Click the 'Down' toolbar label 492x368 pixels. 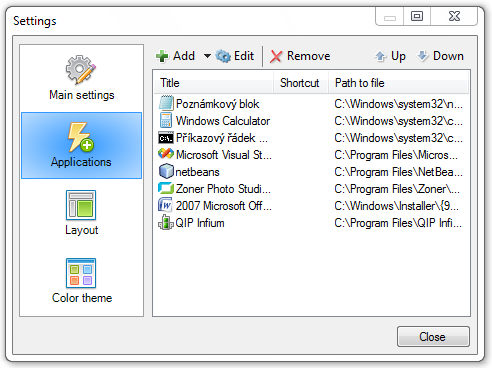click(x=448, y=56)
